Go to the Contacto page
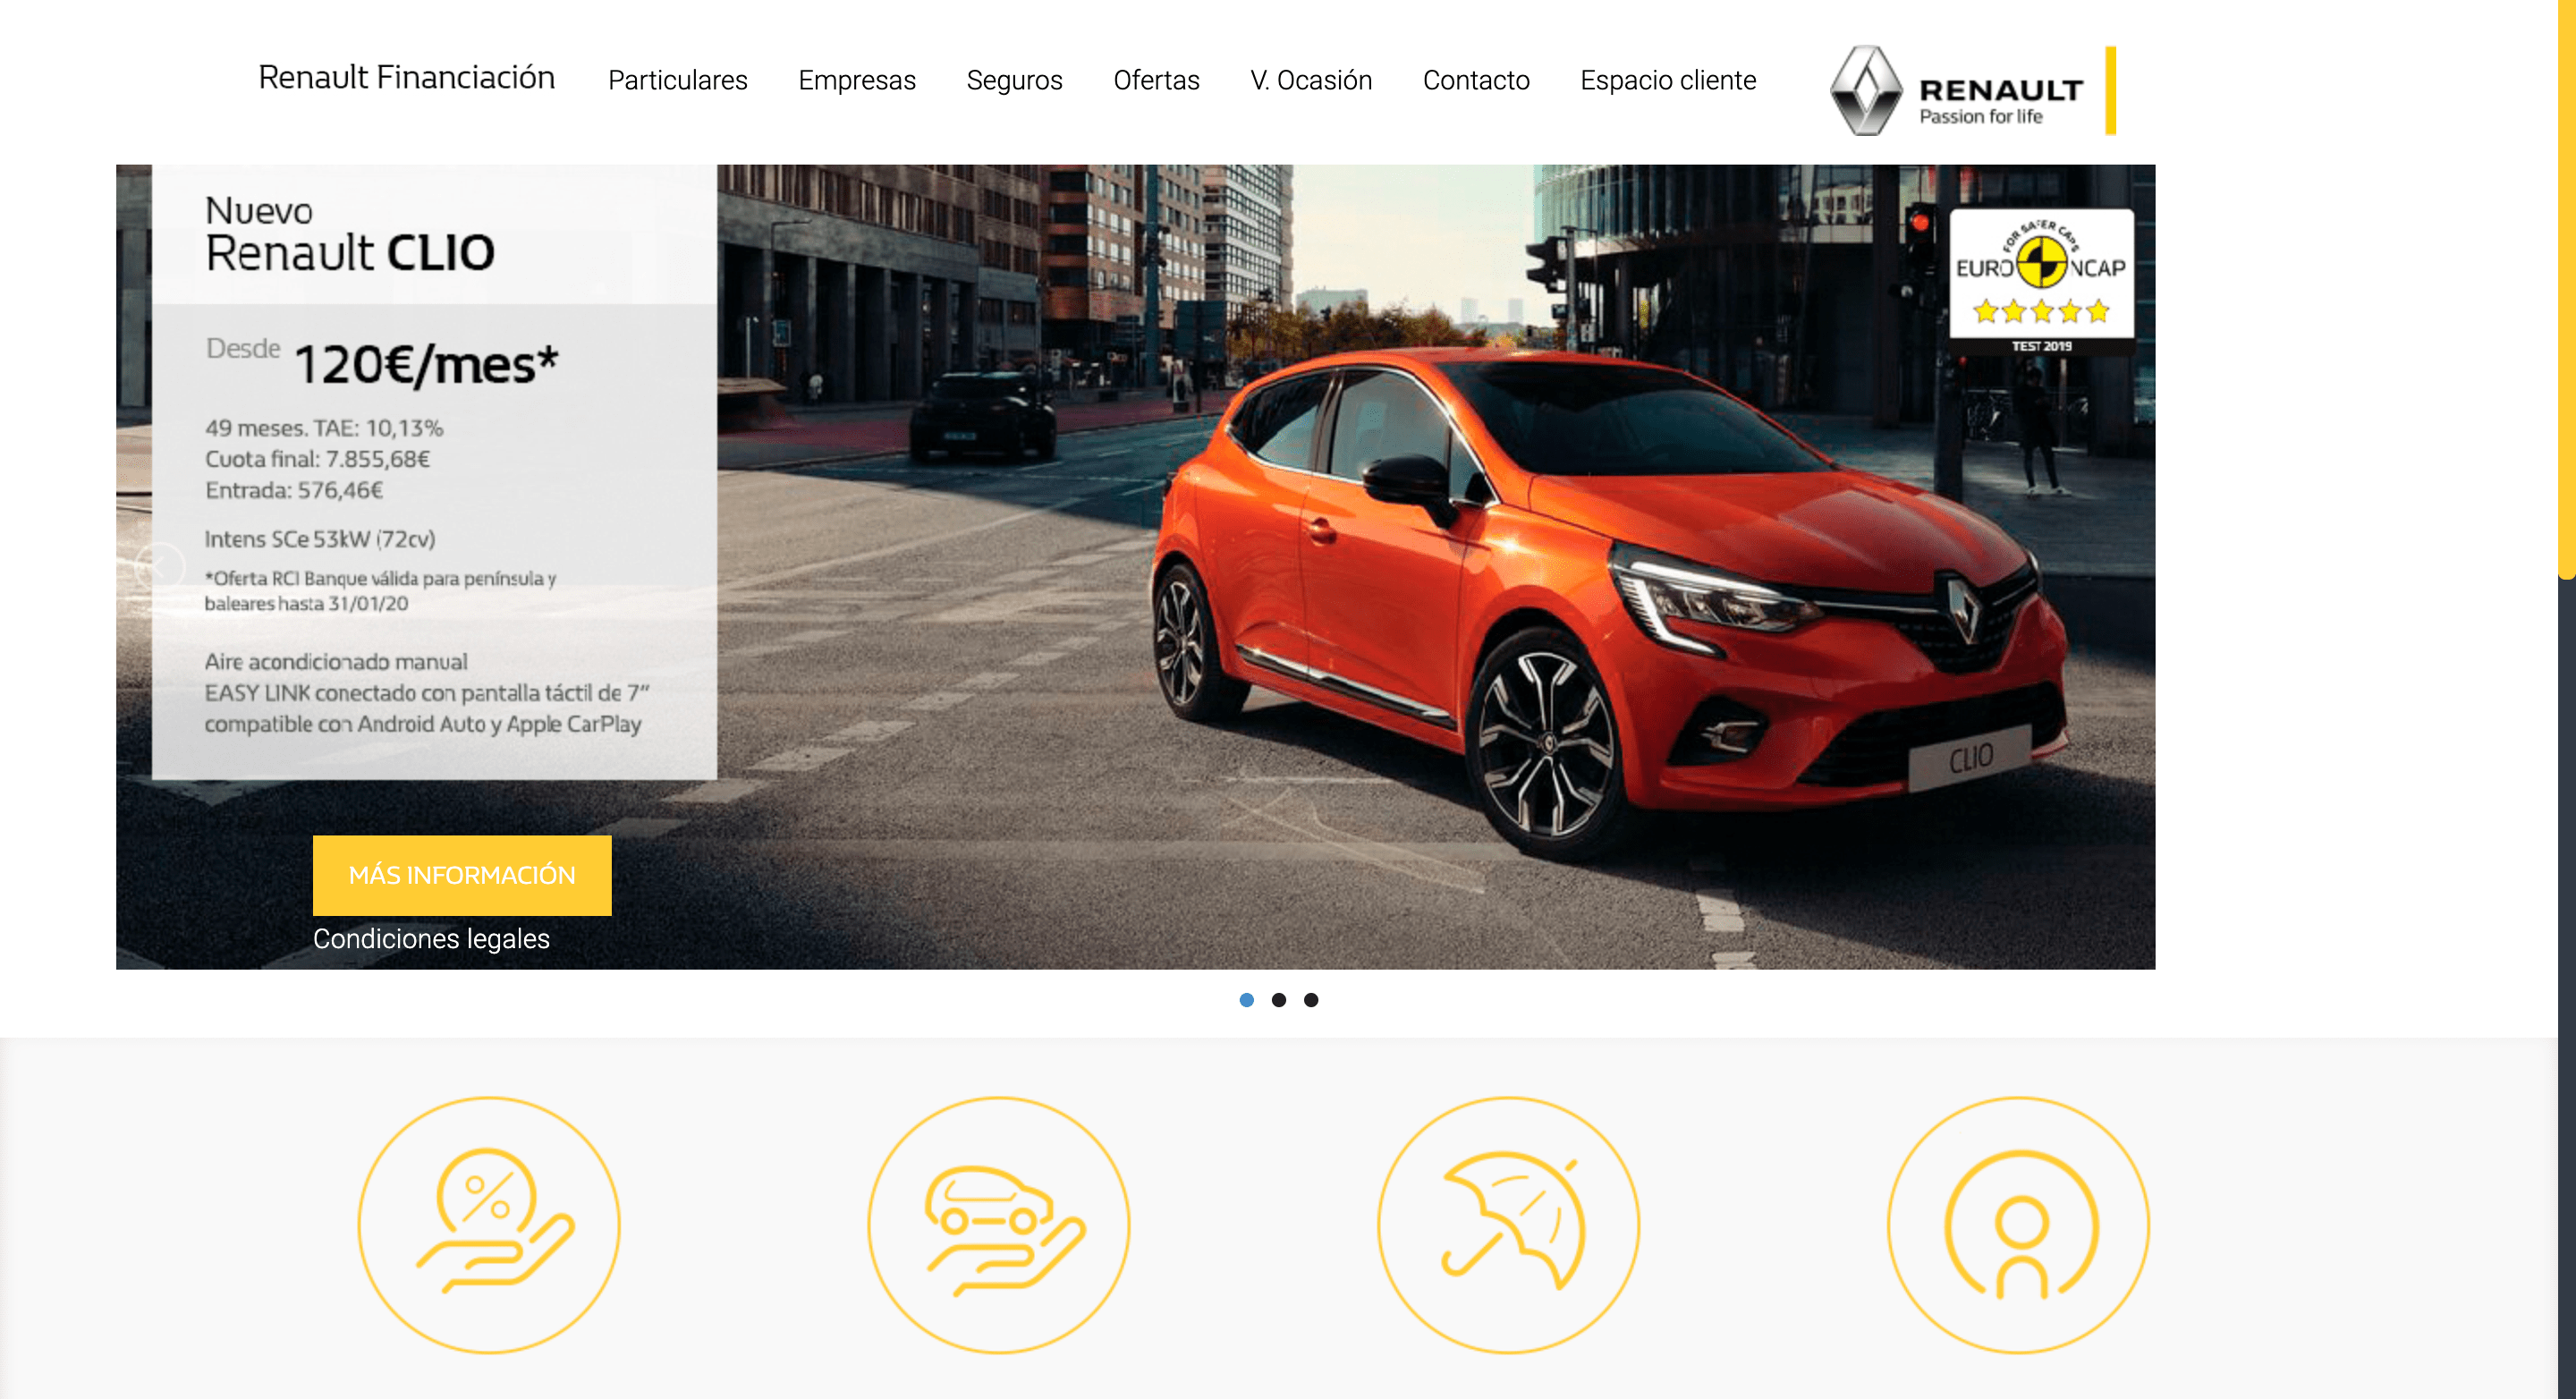 point(1476,80)
